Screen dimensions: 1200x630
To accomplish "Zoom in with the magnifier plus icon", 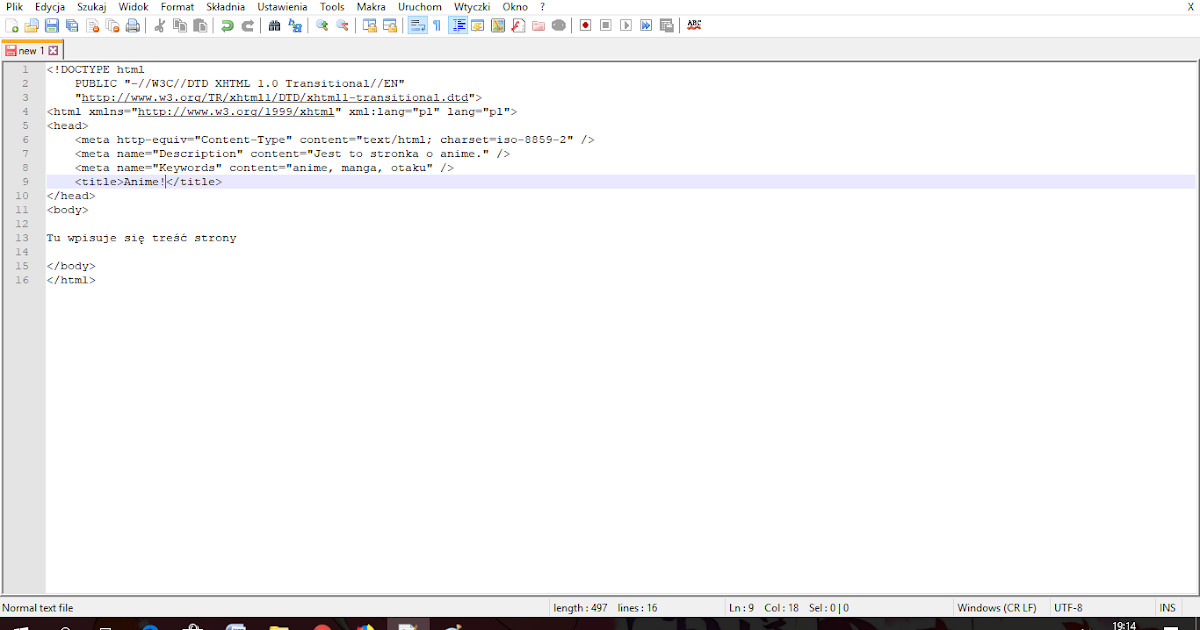I will 323,25.
